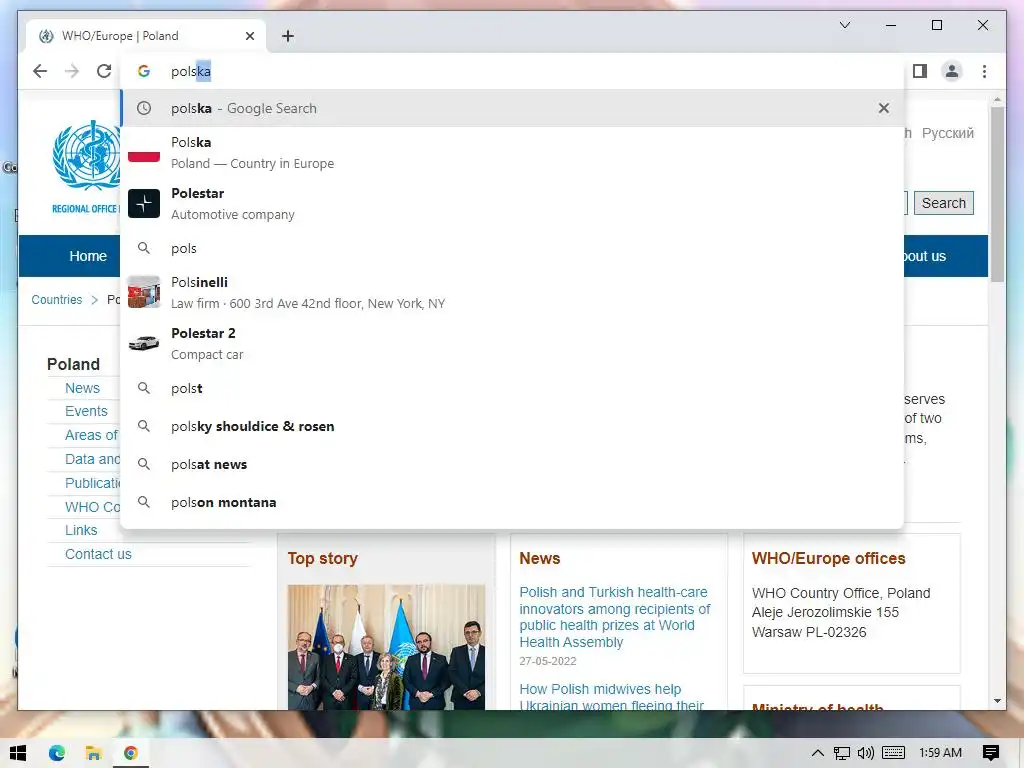Open the Countries breadcrumb link
This screenshot has width=1024, height=768.
57,300
